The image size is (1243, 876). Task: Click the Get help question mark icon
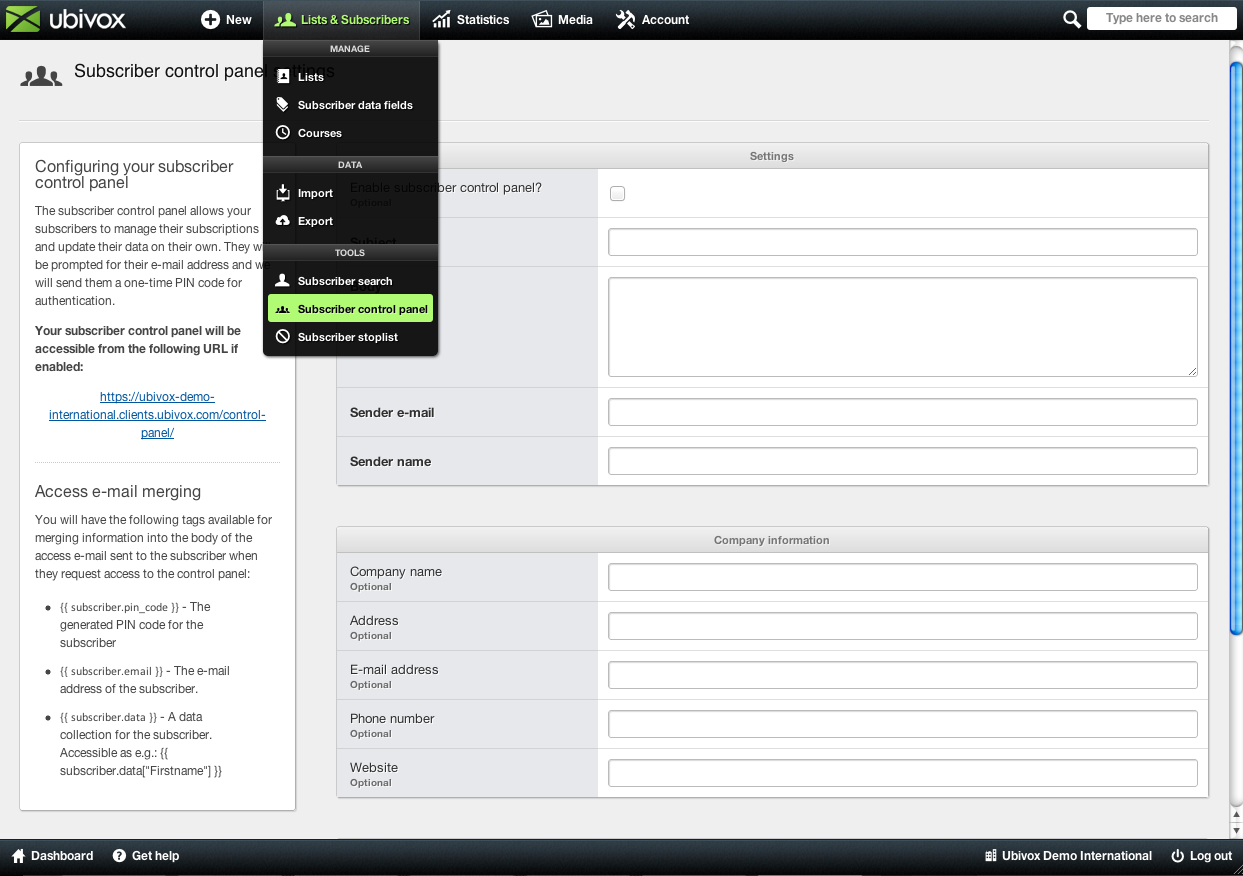(119, 856)
